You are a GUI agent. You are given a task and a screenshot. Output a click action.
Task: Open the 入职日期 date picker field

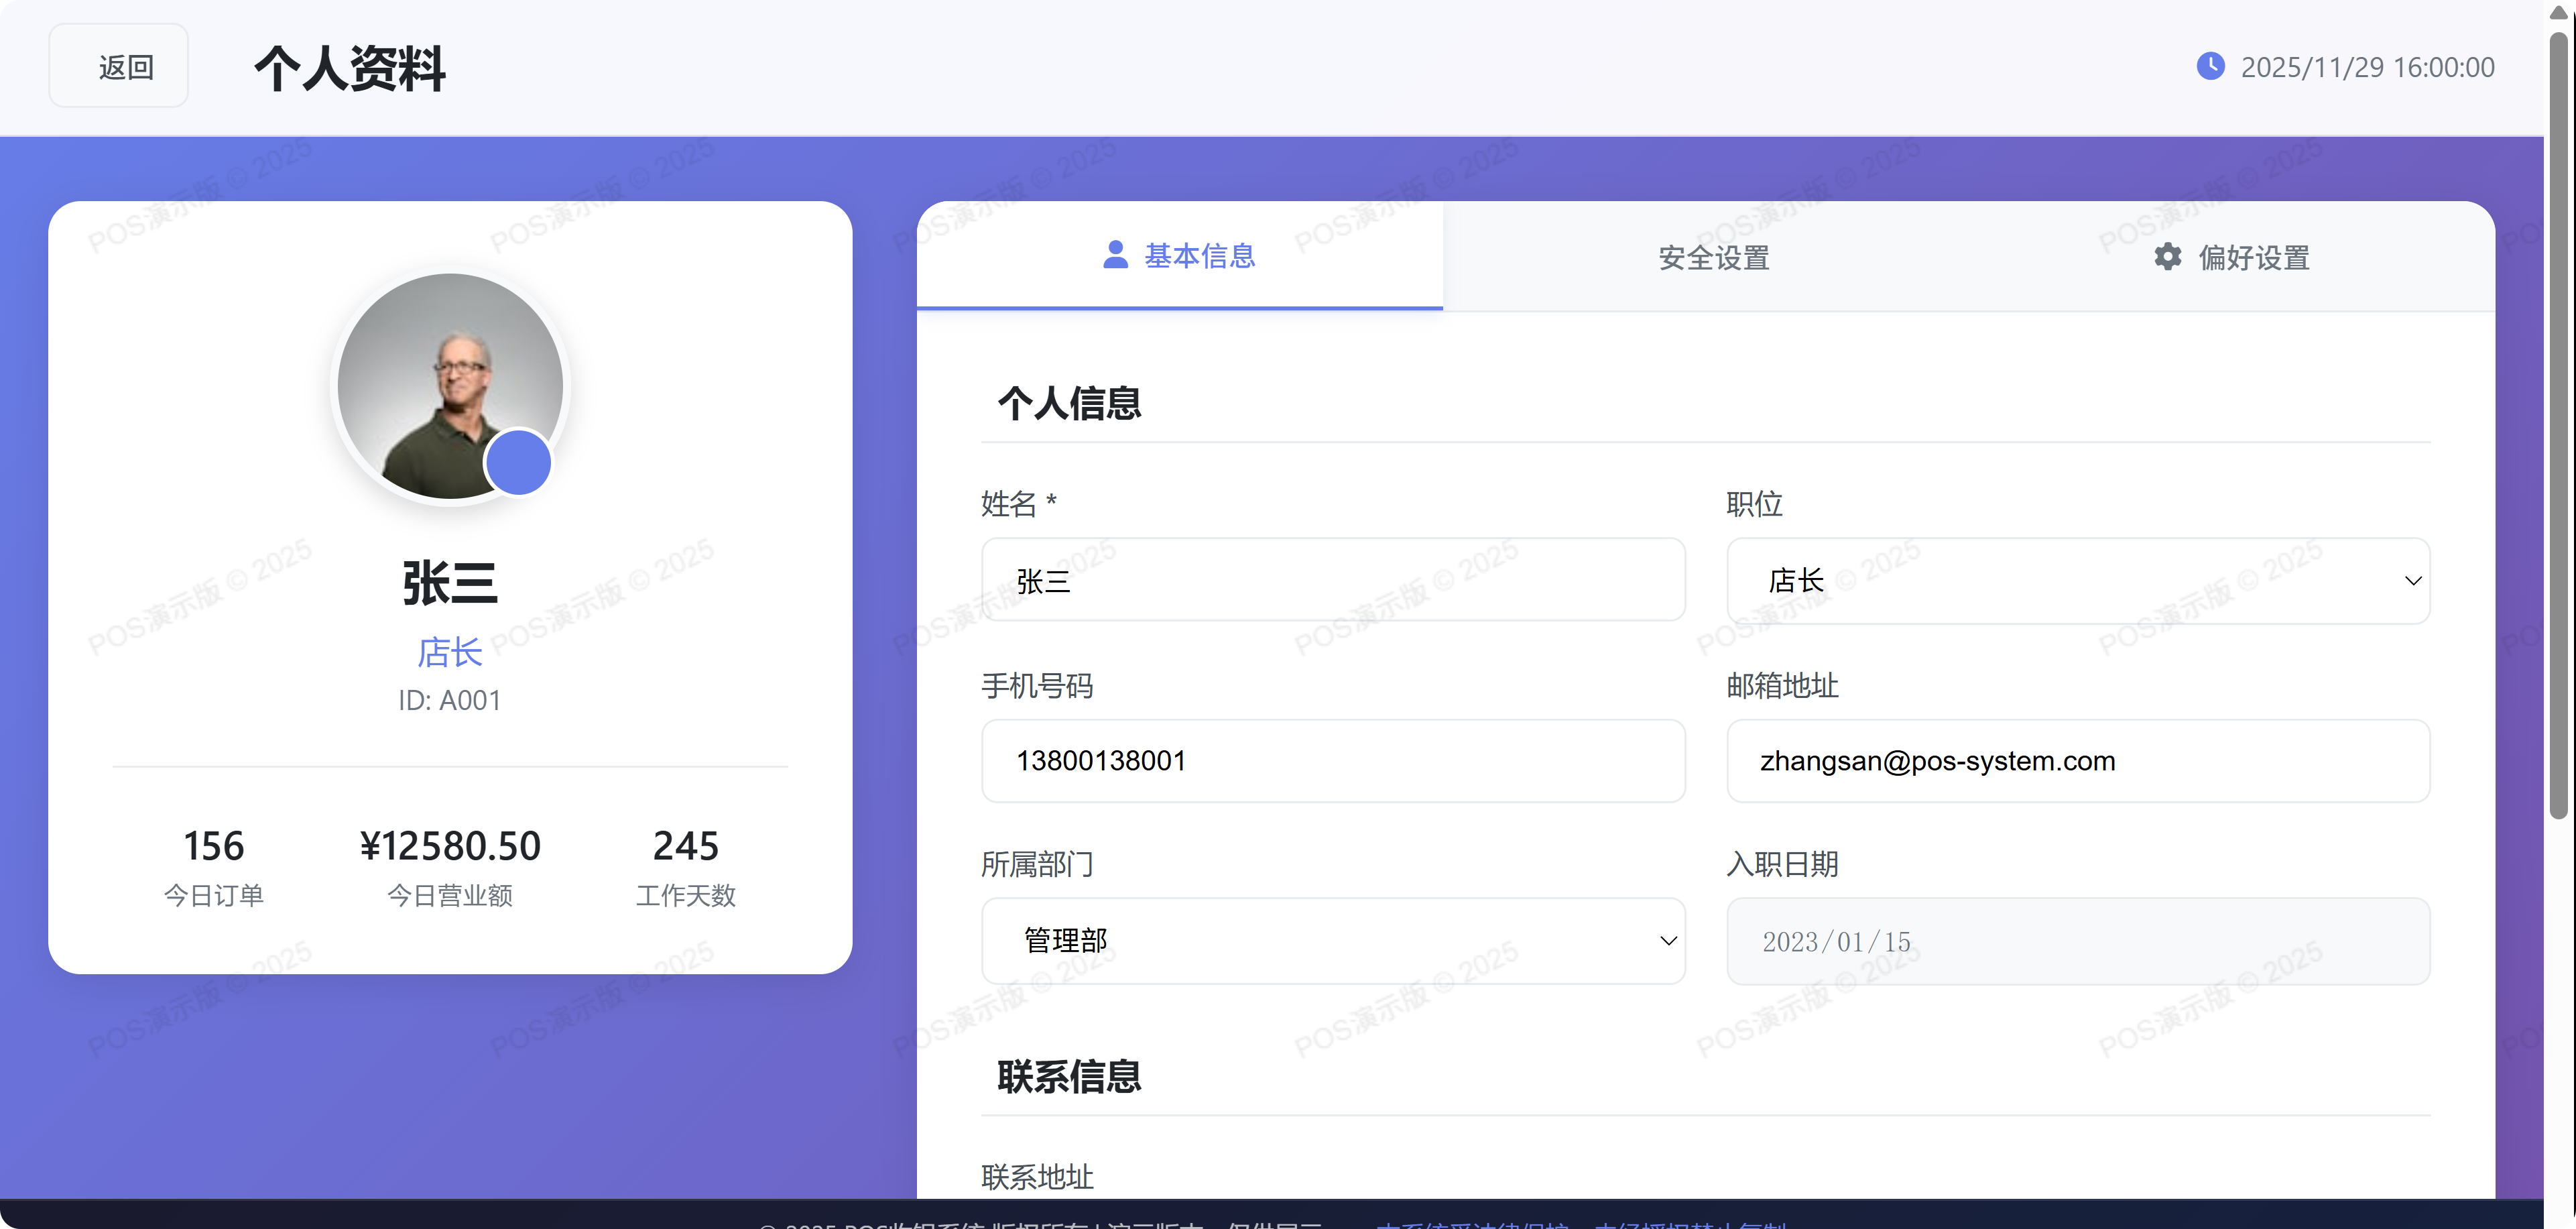coord(2077,940)
